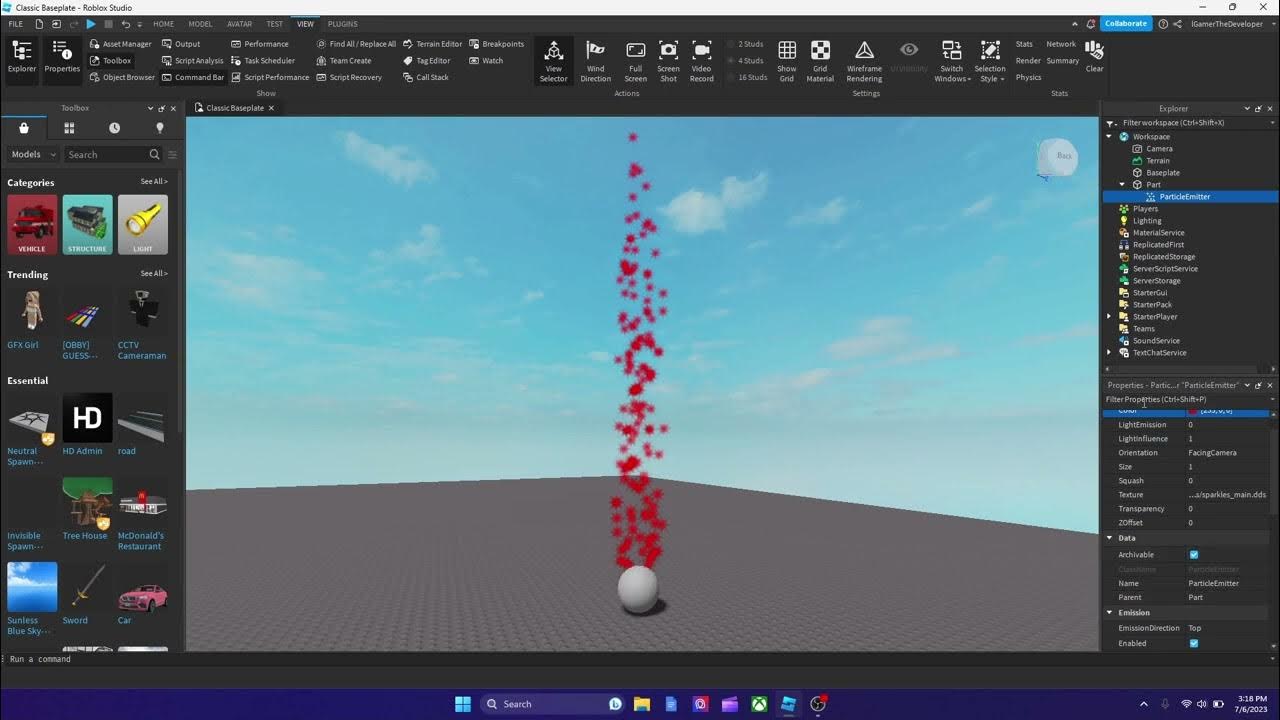Open Selection Style dropdown
The image size is (1280, 720).
[x=990, y=61]
